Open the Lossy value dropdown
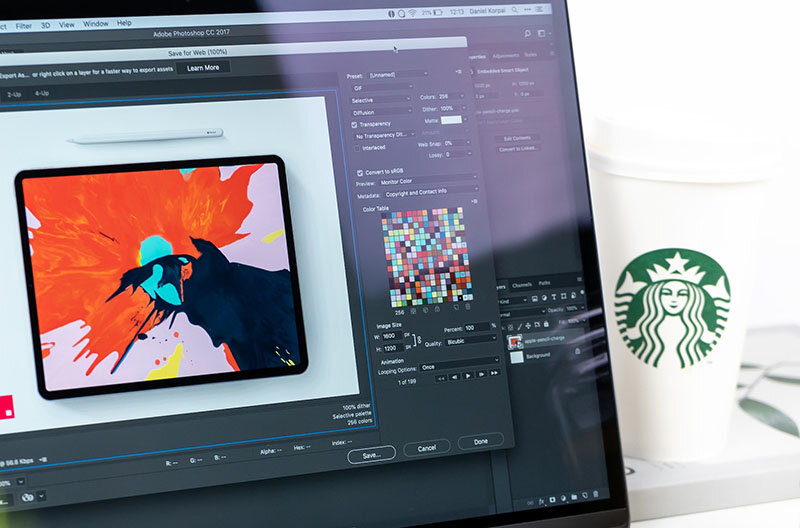The width and height of the screenshot is (800, 528). (x=457, y=154)
